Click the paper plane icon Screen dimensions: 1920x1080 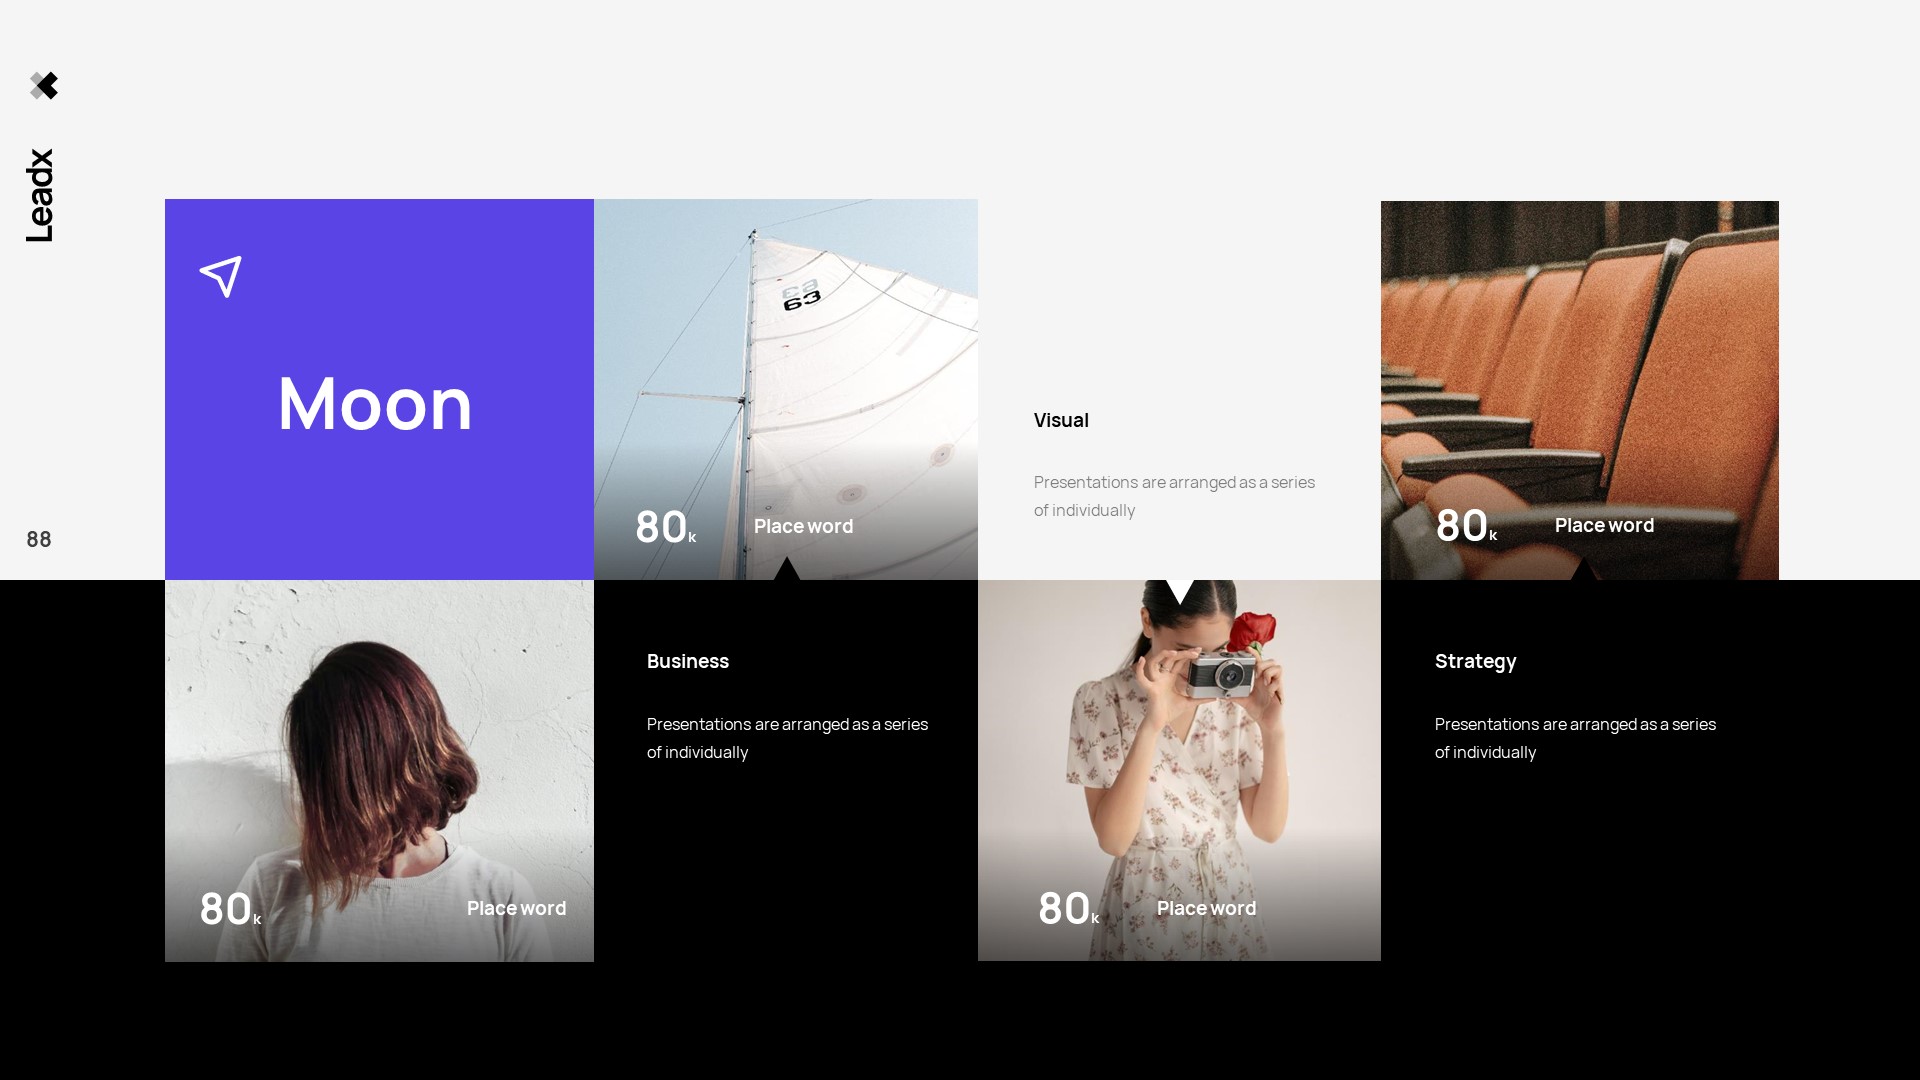coord(221,276)
